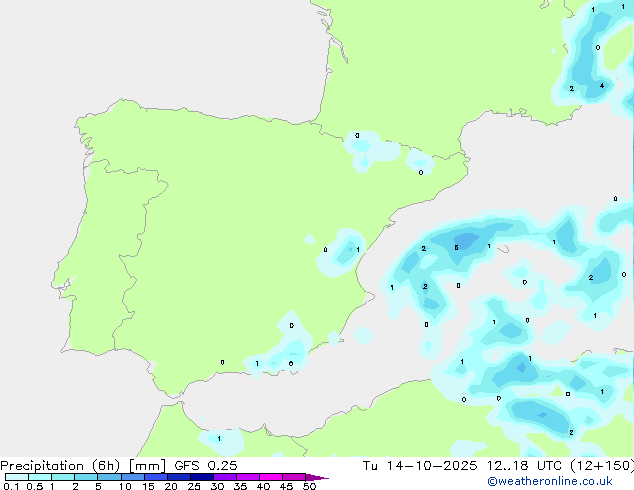Click the legend tick label '0.1'
The image size is (634, 490).
coord(11,486)
